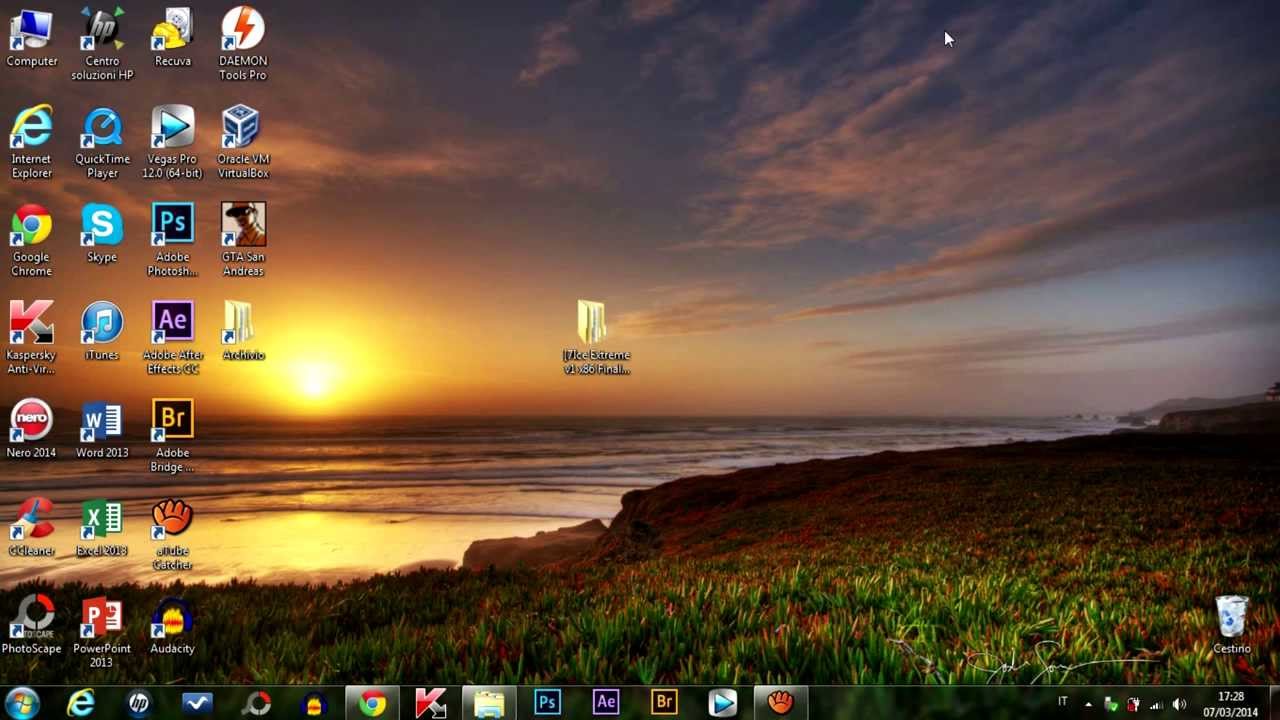Click the IT language indicator
1280x720 pixels.
click(1063, 702)
